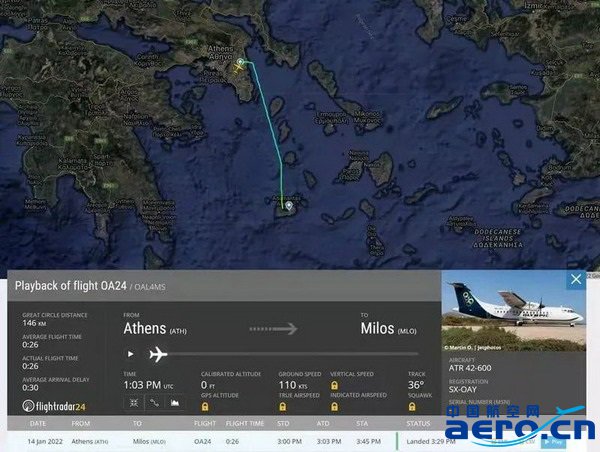The width and height of the screenshot is (600, 452).
Task: Click the Vertical Speed lock icon
Action: pyautogui.click(x=334, y=385)
